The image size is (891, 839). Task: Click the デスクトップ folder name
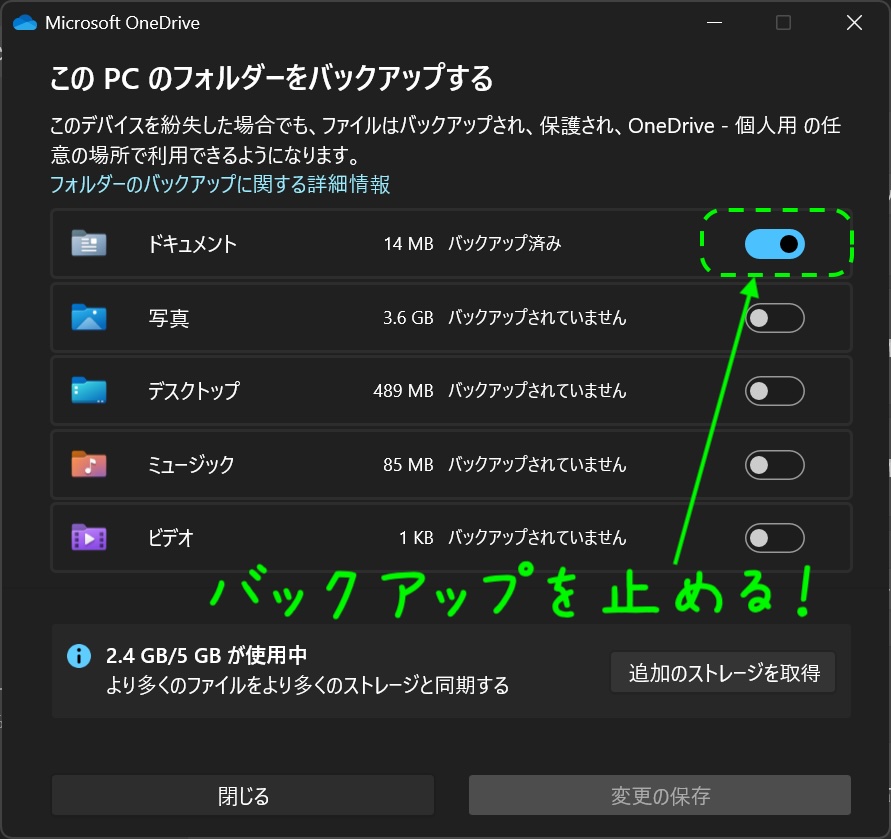pyautogui.click(x=194, y=391)
